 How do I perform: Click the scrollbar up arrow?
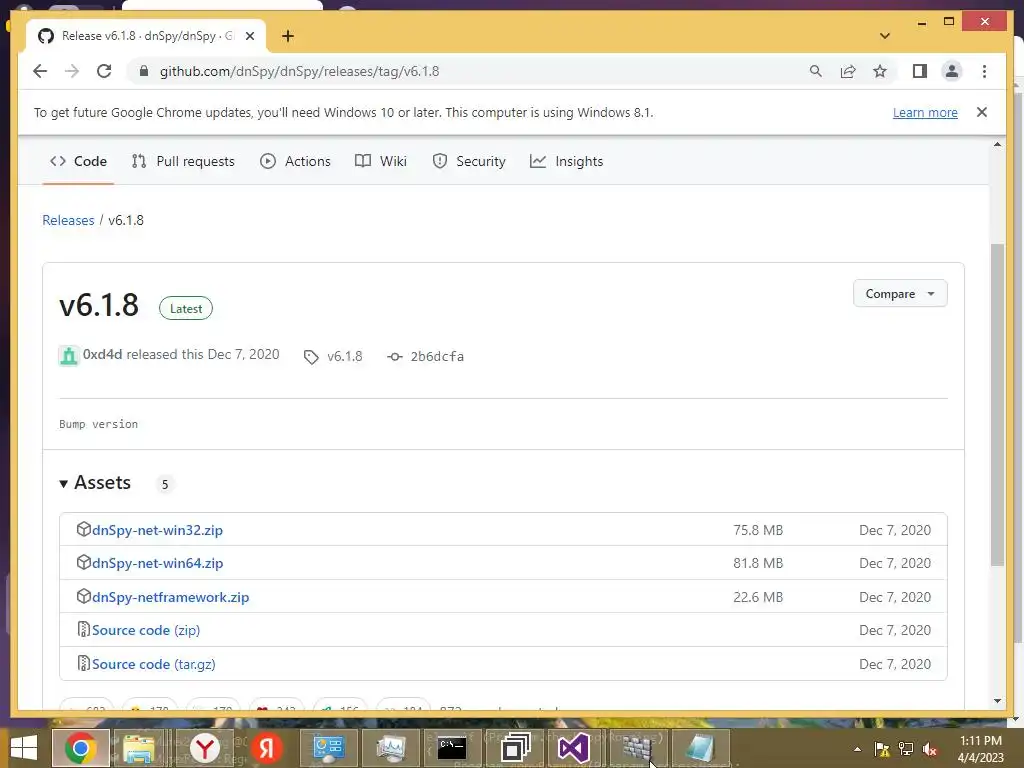[997, 144]
